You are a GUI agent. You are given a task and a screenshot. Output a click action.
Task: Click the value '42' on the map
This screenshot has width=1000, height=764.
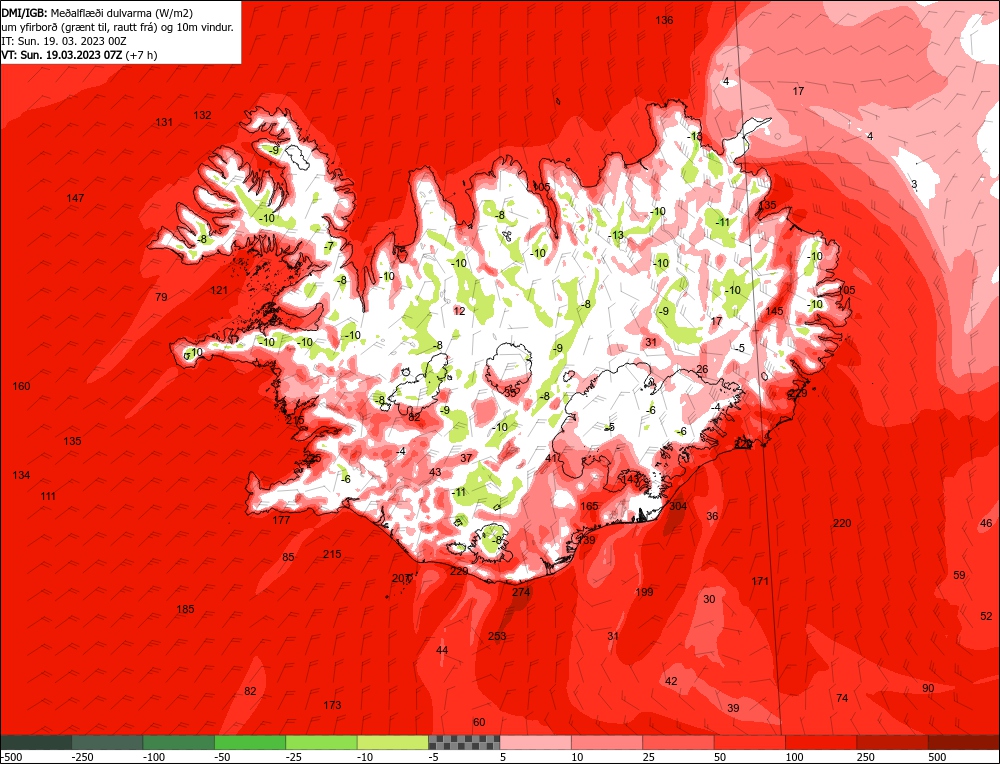pos(671,681)
